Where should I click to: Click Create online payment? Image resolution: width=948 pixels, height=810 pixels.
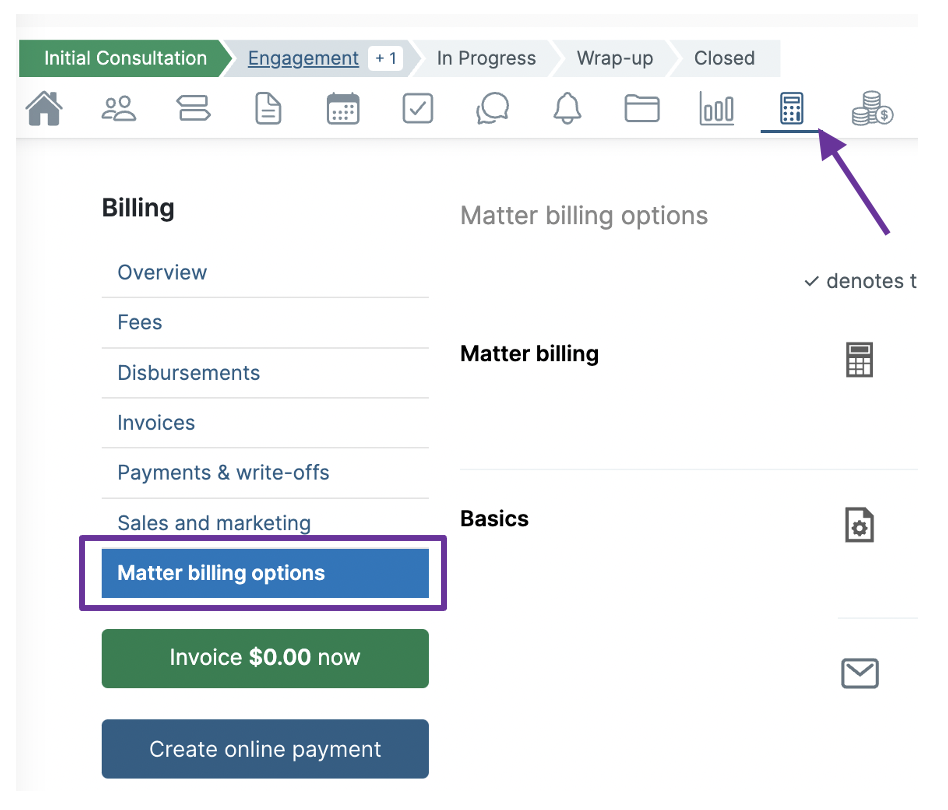point(264,748)
